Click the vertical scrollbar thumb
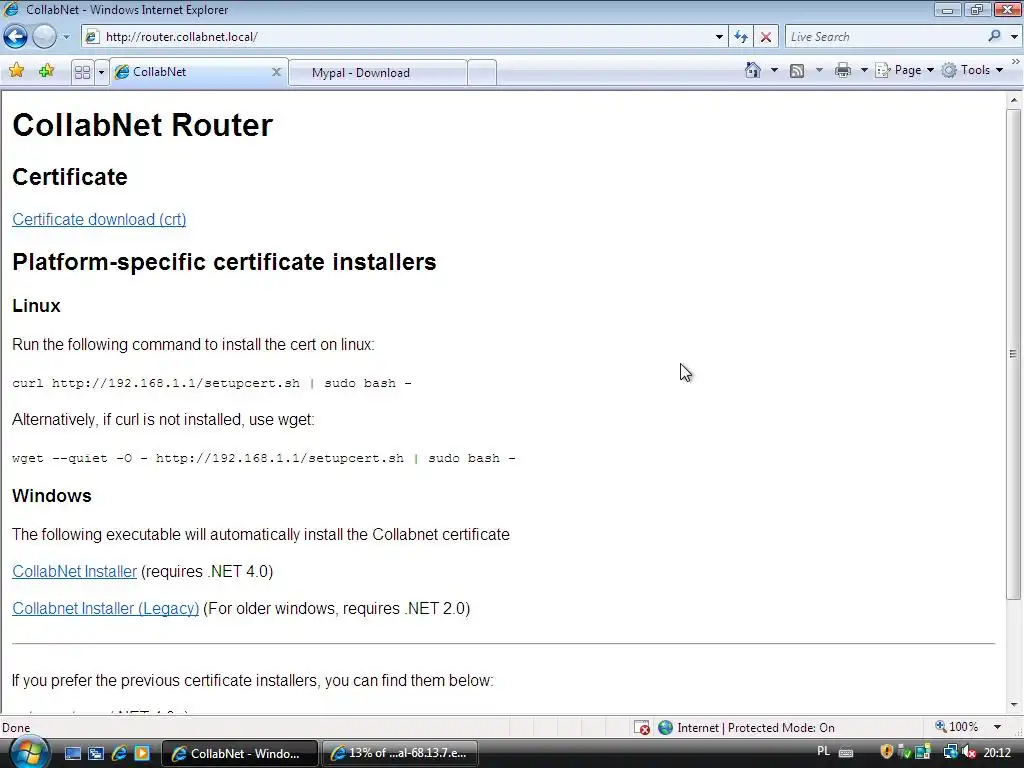The image size is (1024, 768). tap(1014, 354)
